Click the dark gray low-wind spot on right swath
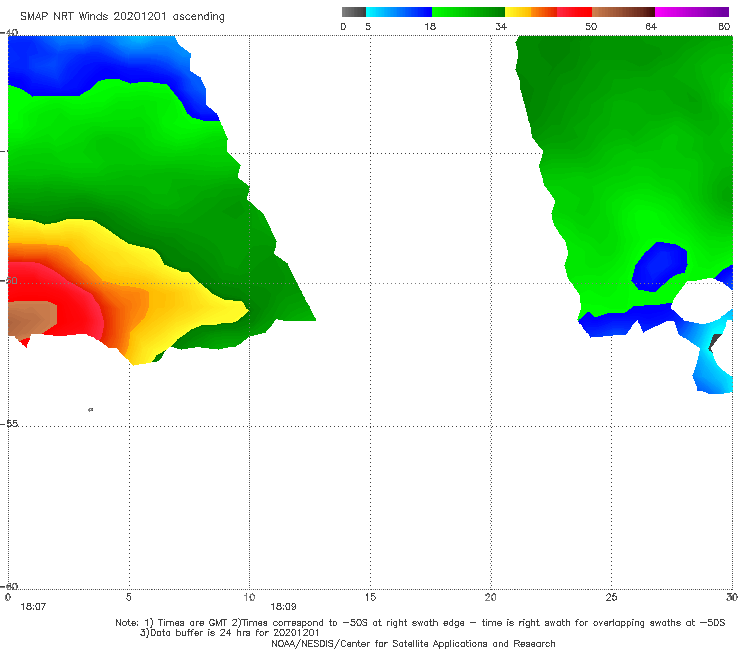The width and height of the screenshot is (740, 650). click(715, 341)
